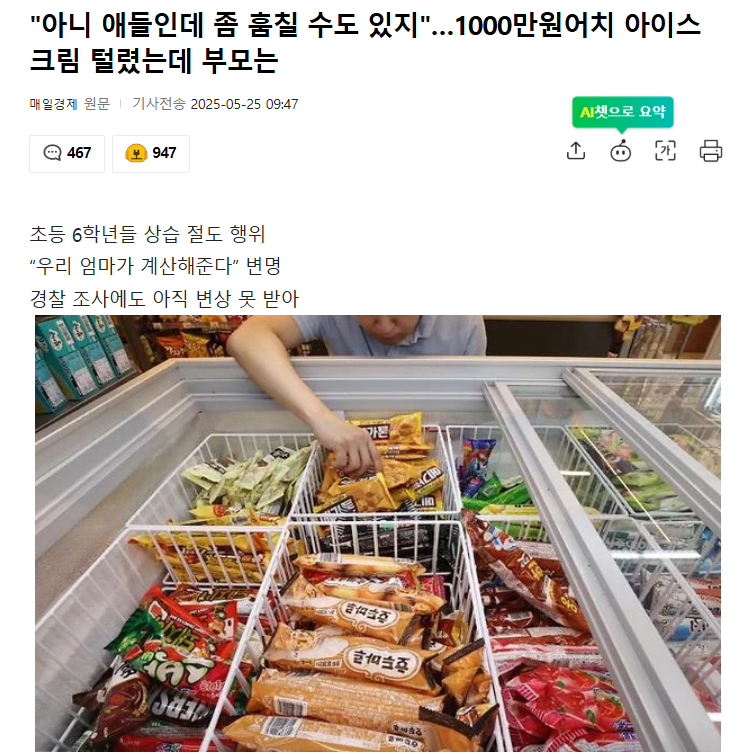This screenshot has width=742, height=754.
Task: Open the 947 reactions count
Action: [x=164, y=153]
